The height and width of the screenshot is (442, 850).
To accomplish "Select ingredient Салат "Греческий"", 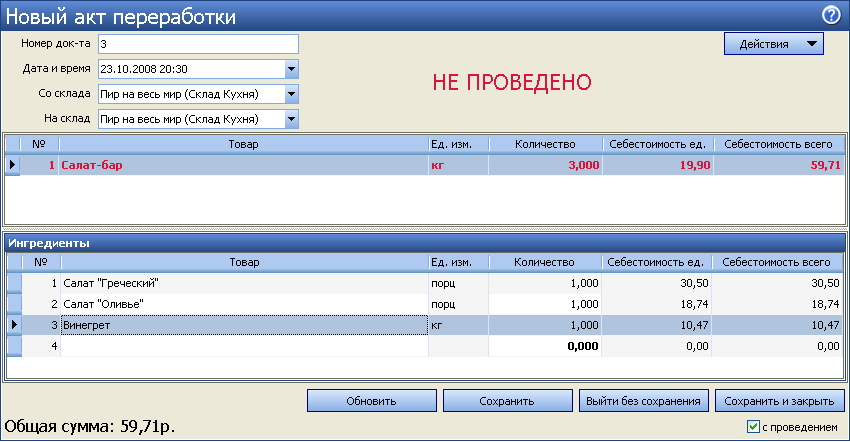I will click(244, 283).
